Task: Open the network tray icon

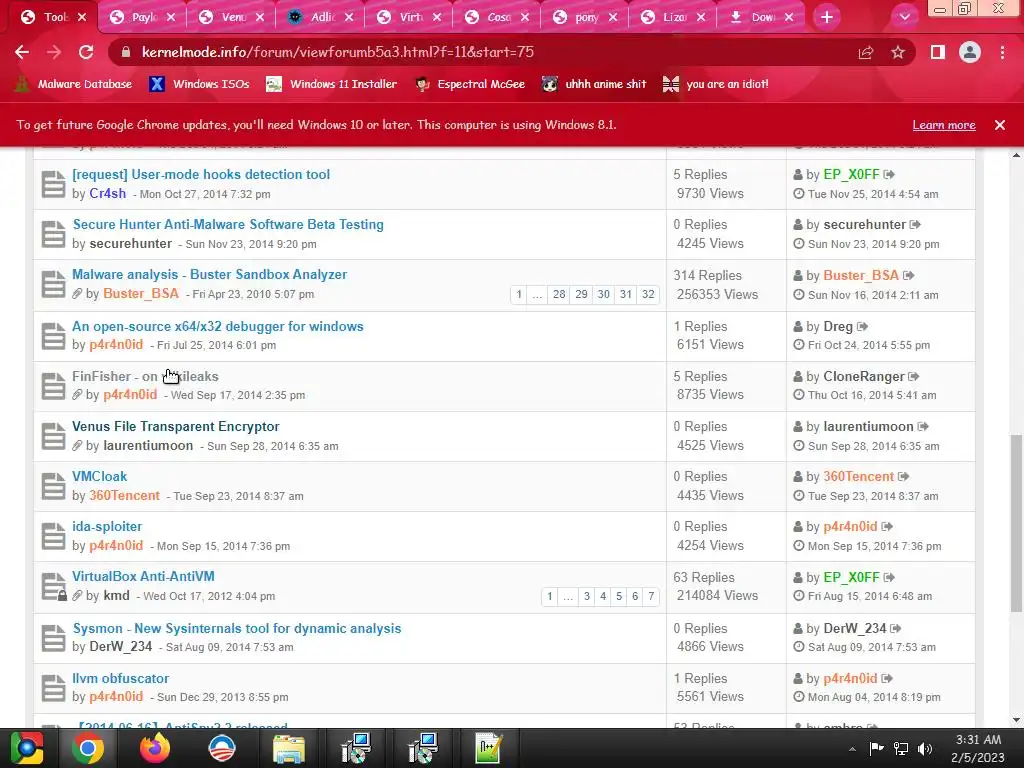Action: point(901,749)
